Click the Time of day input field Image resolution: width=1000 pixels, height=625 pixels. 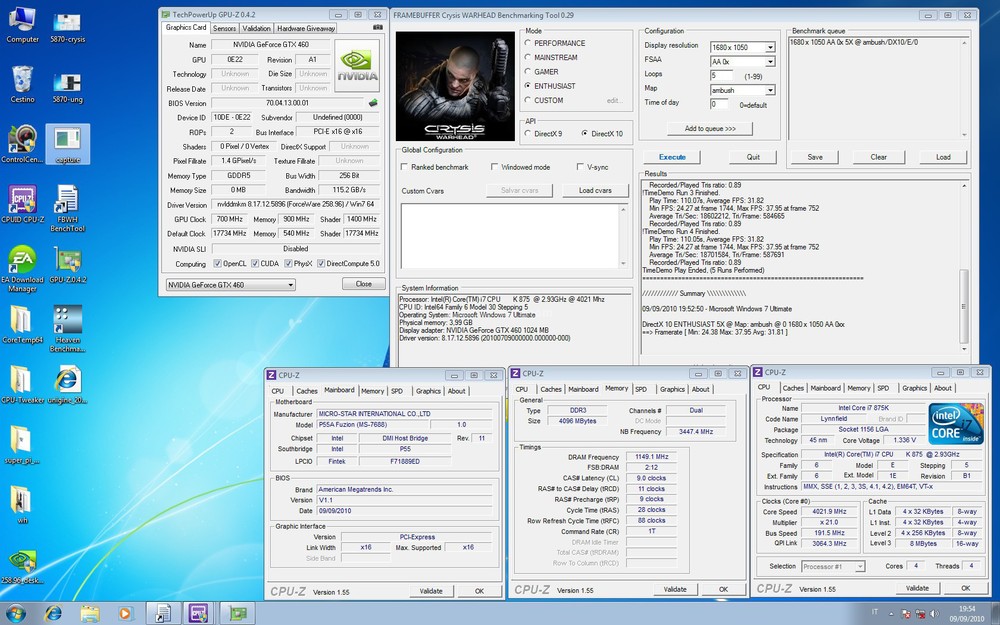point(720,104)
